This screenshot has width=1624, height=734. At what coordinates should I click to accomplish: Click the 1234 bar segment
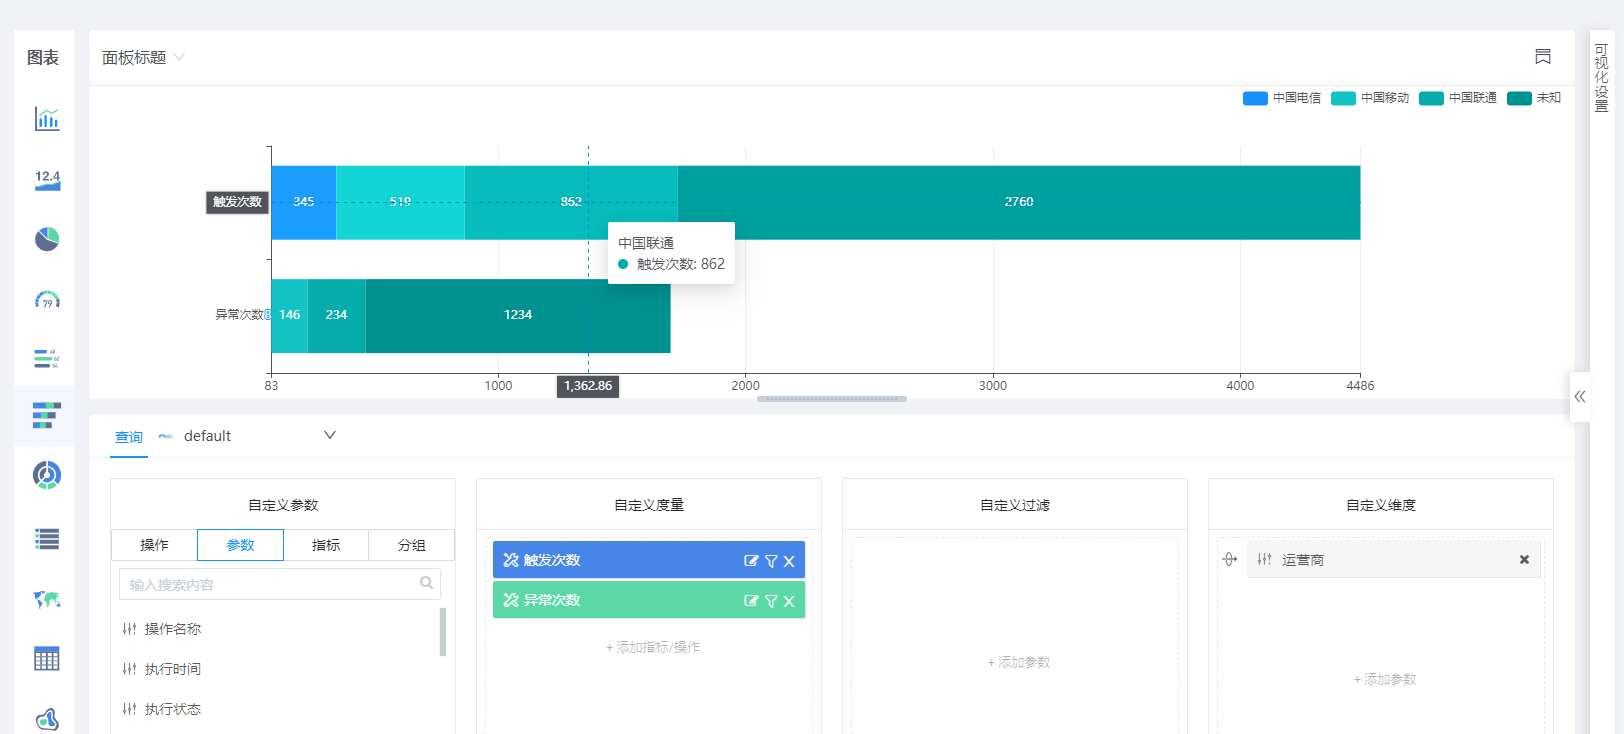point(518,315)
